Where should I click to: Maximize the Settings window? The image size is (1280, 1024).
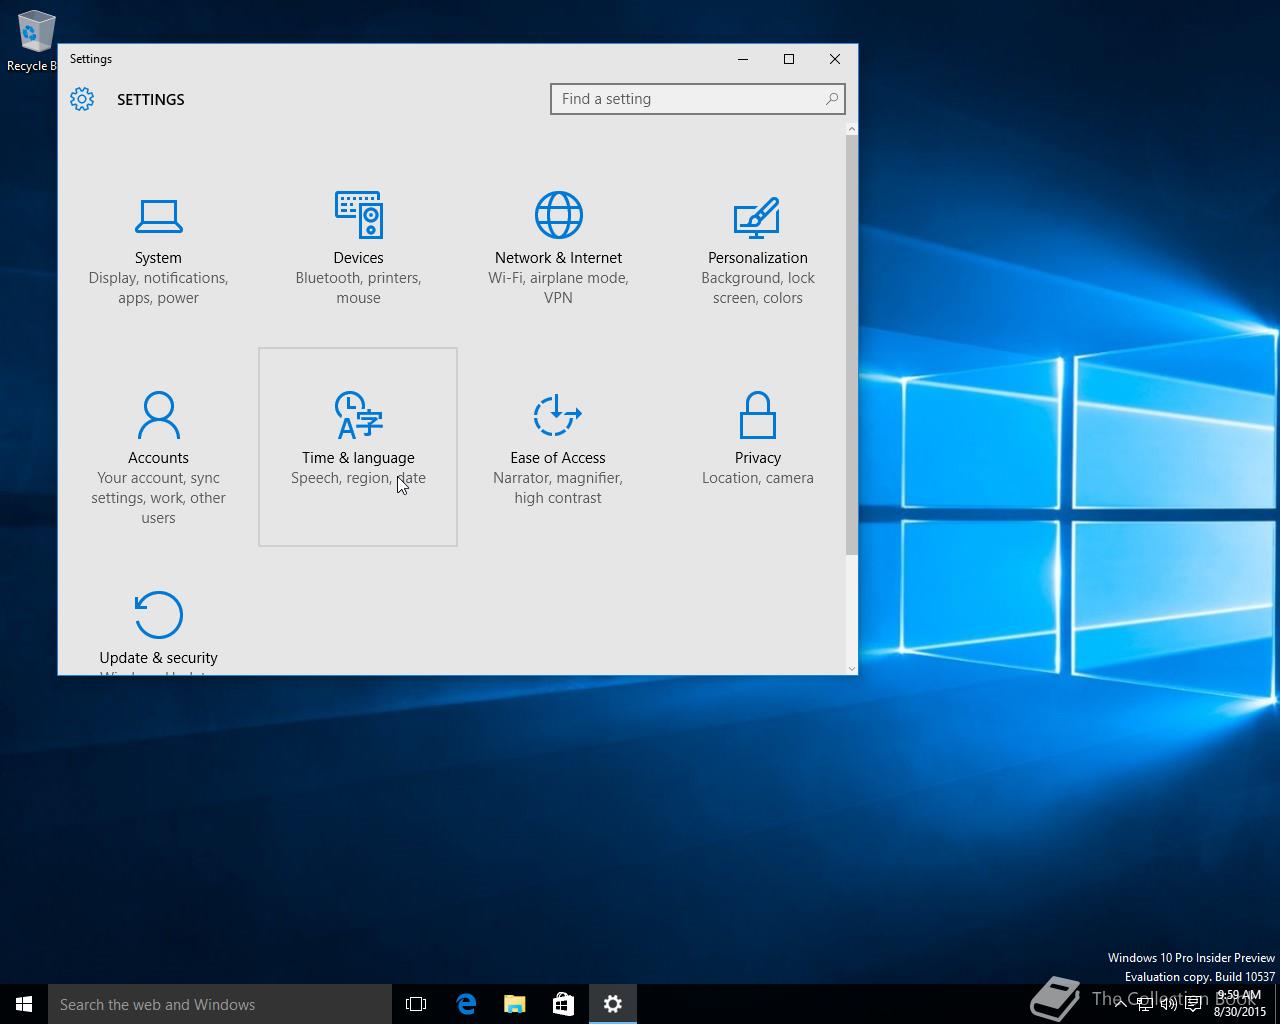789,59
